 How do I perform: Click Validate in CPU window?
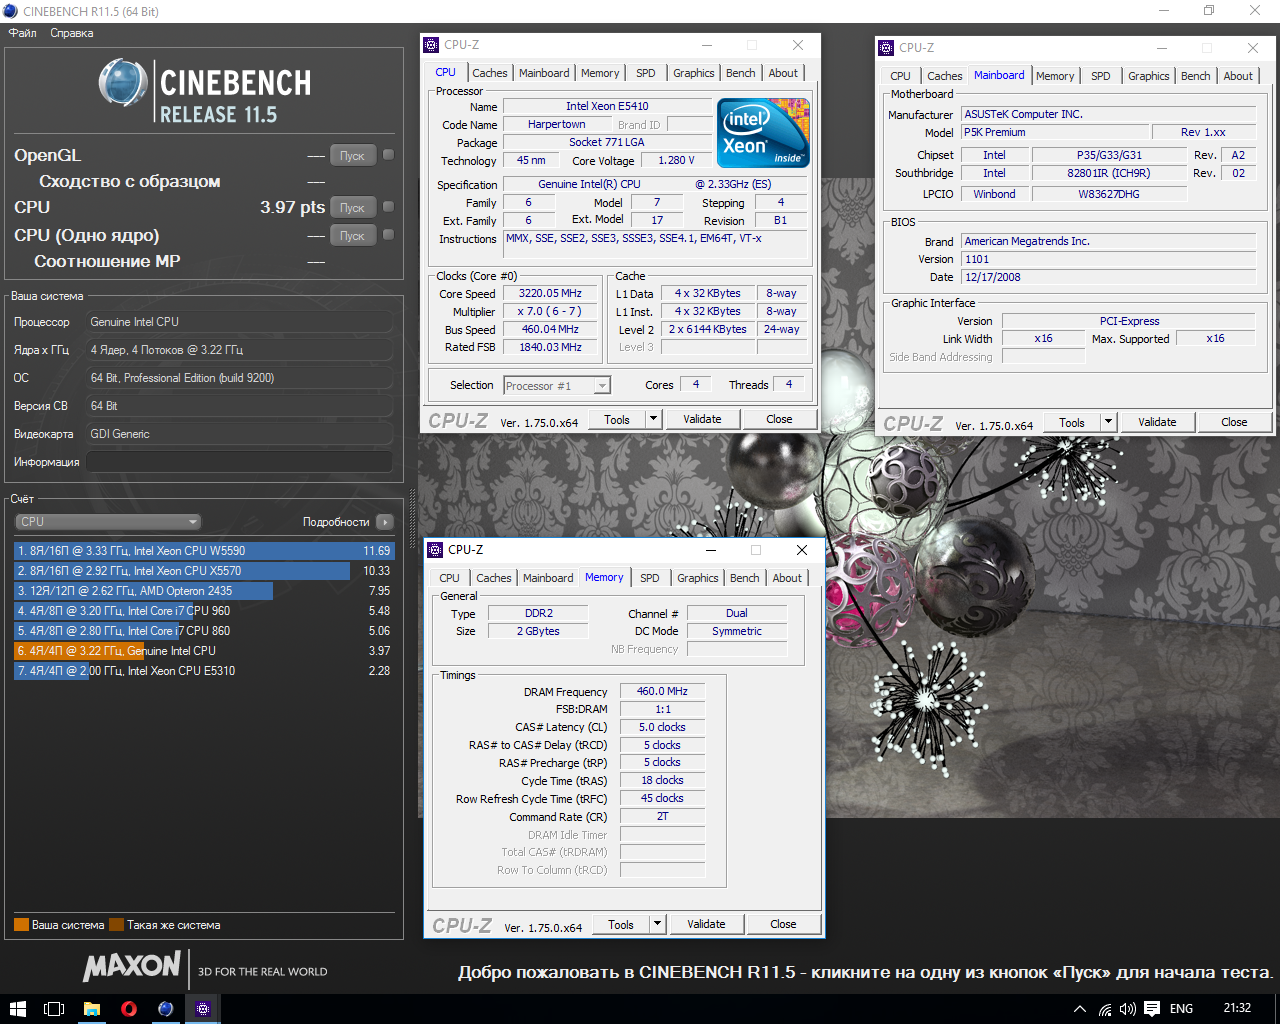(702, 419)
